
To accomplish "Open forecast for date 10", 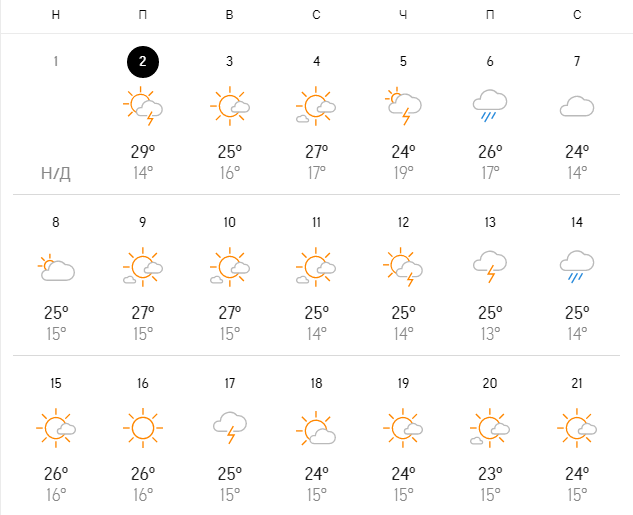I will tap(230, 222).
